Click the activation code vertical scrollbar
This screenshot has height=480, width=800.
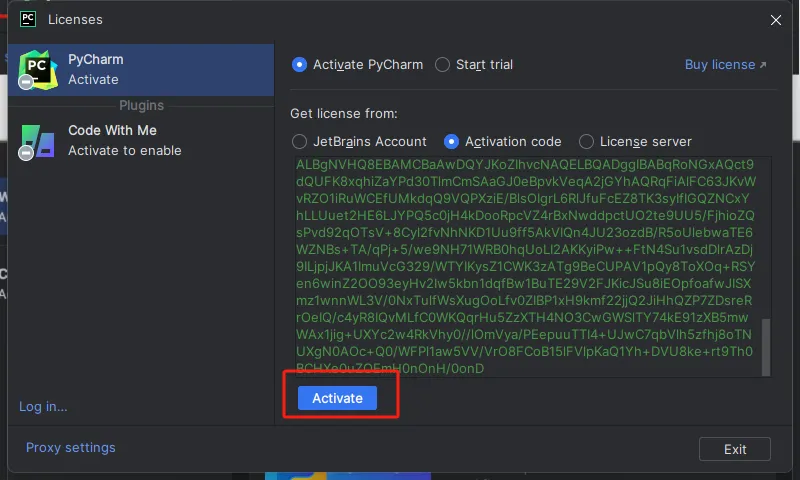(766, 346)
